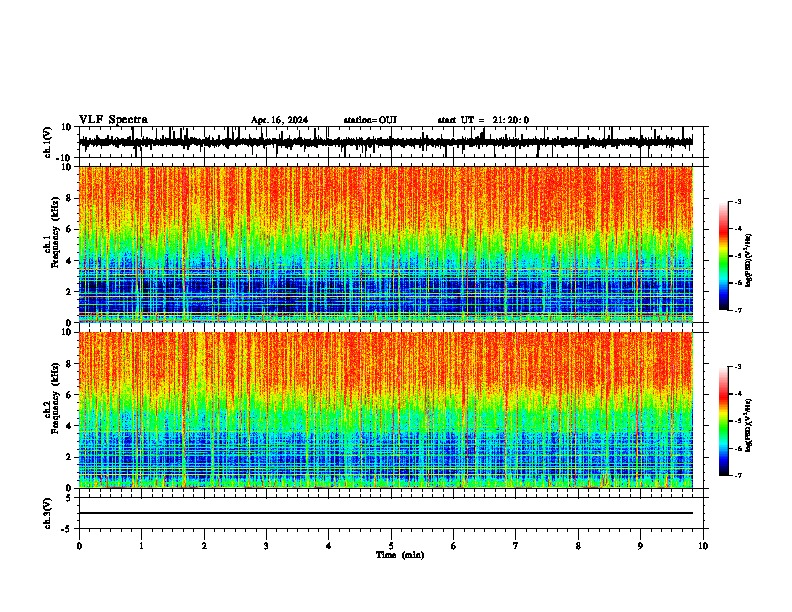Click the "ch.3(V)" axis label
Viewport: 792px width, 612px height.
pos(48,514)
